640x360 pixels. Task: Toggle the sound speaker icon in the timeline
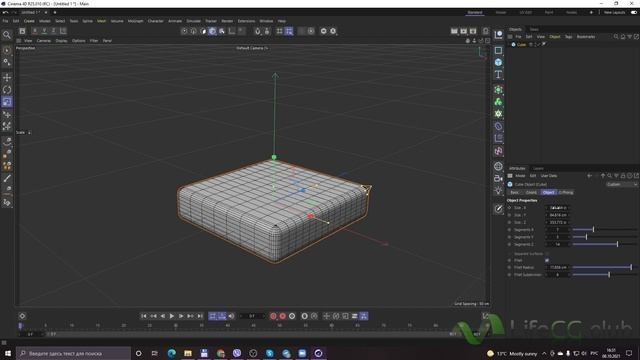231,316
